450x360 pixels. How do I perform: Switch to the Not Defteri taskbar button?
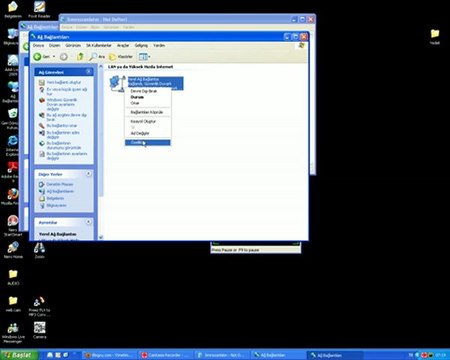tap(222, 355)
